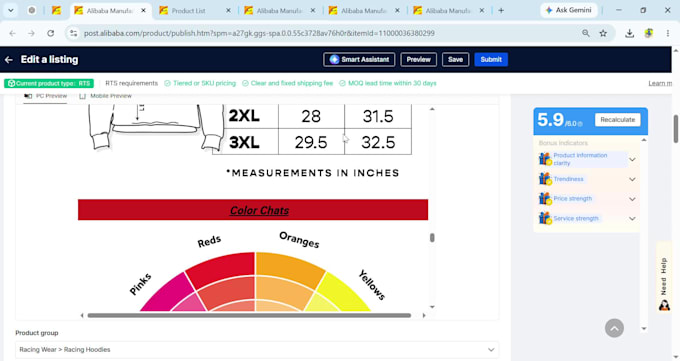Expand the Trendiness indicator
This screenshot has height=361, width=680.
tap(632, 179)
